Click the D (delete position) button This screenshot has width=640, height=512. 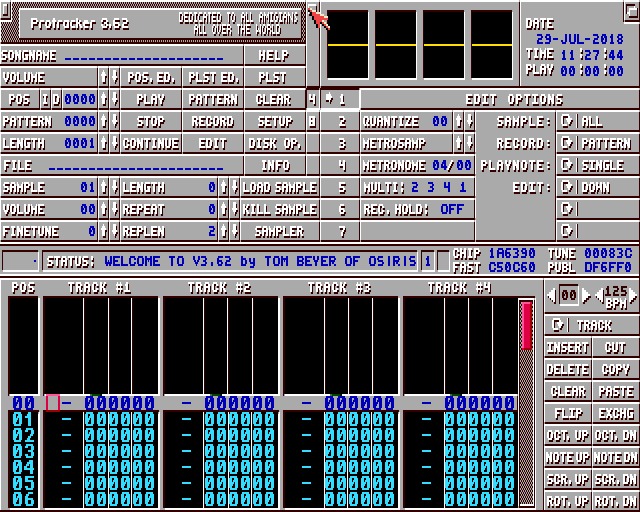56,100
